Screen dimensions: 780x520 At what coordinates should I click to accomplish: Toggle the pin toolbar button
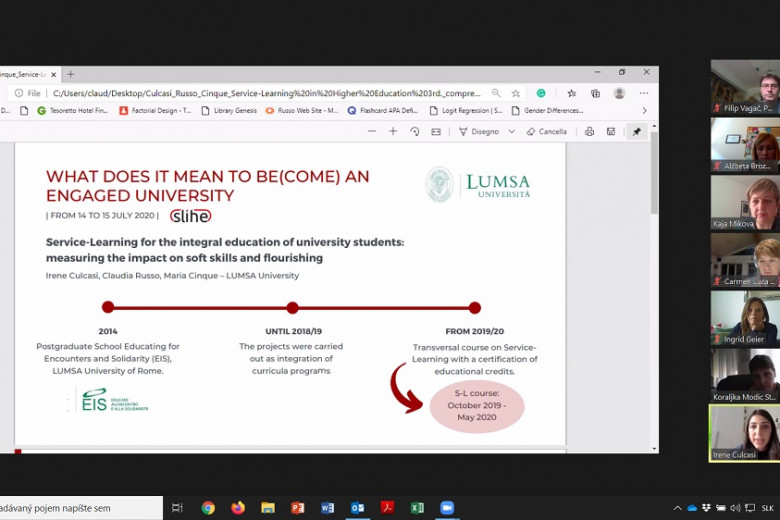coord(637,131)
